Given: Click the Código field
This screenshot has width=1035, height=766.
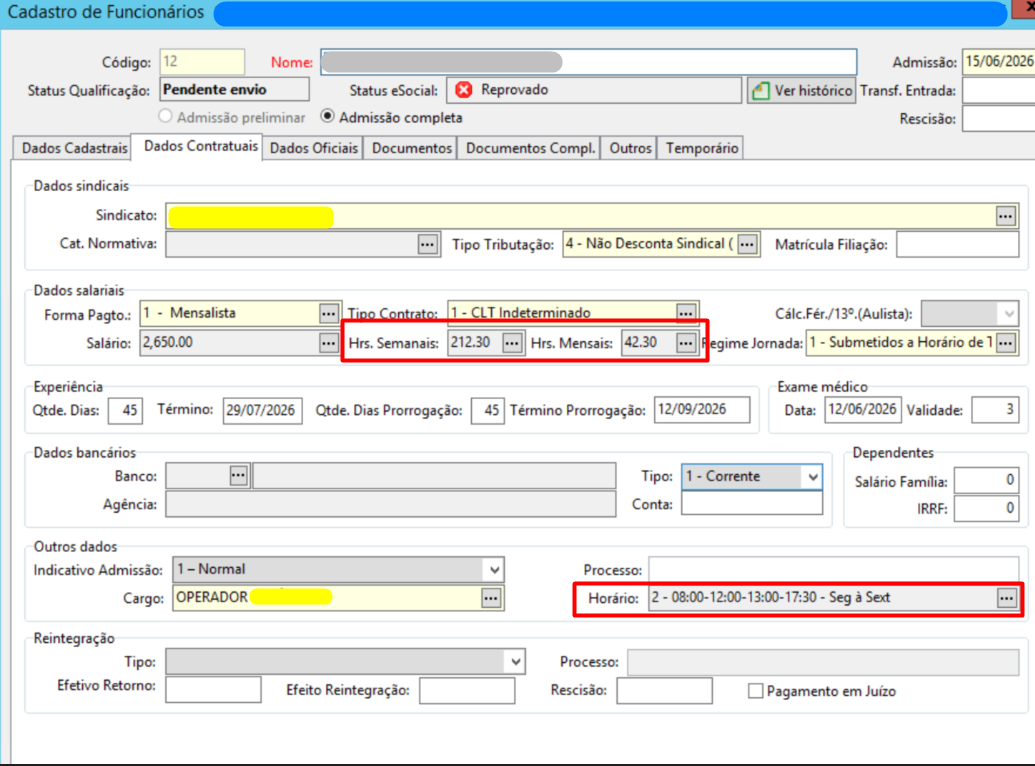Looking at the screenshot, I should click(202, 62).
